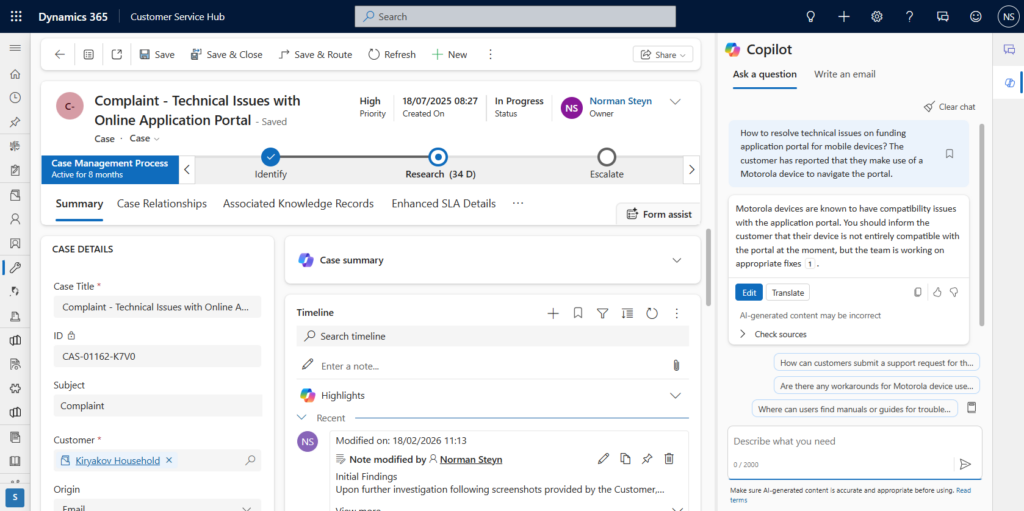Copy the Copilot response to clipboard
This screenshot has width=1024, height=511.
click(x=918, y=292)
